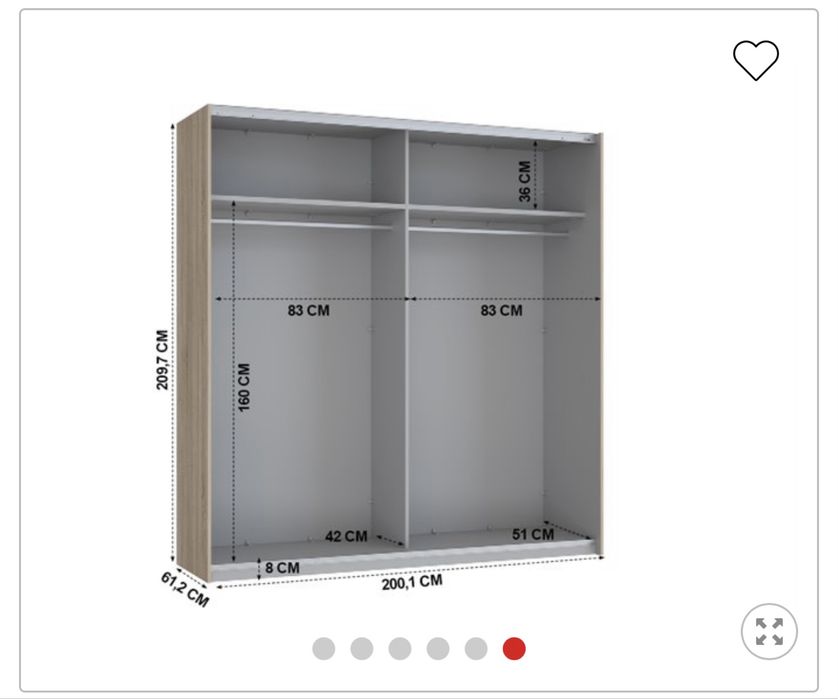Click the 42 CM inner depth label
This screenshot has width=838, height=699.
pyautogui.click(x=346, y=536)
